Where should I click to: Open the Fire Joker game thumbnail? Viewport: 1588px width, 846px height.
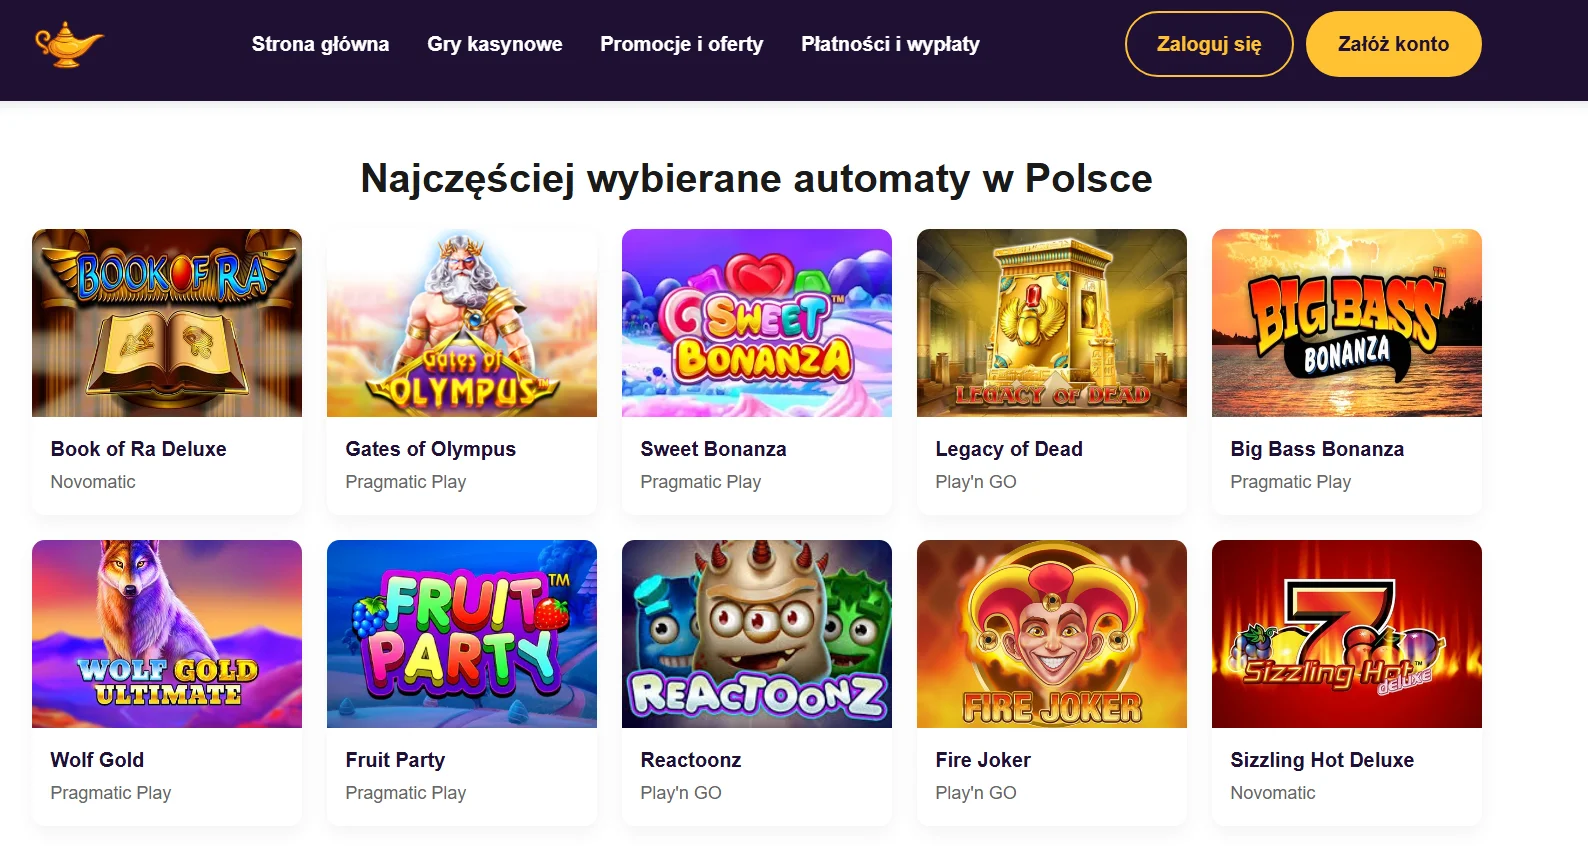tap(1051, 633)
